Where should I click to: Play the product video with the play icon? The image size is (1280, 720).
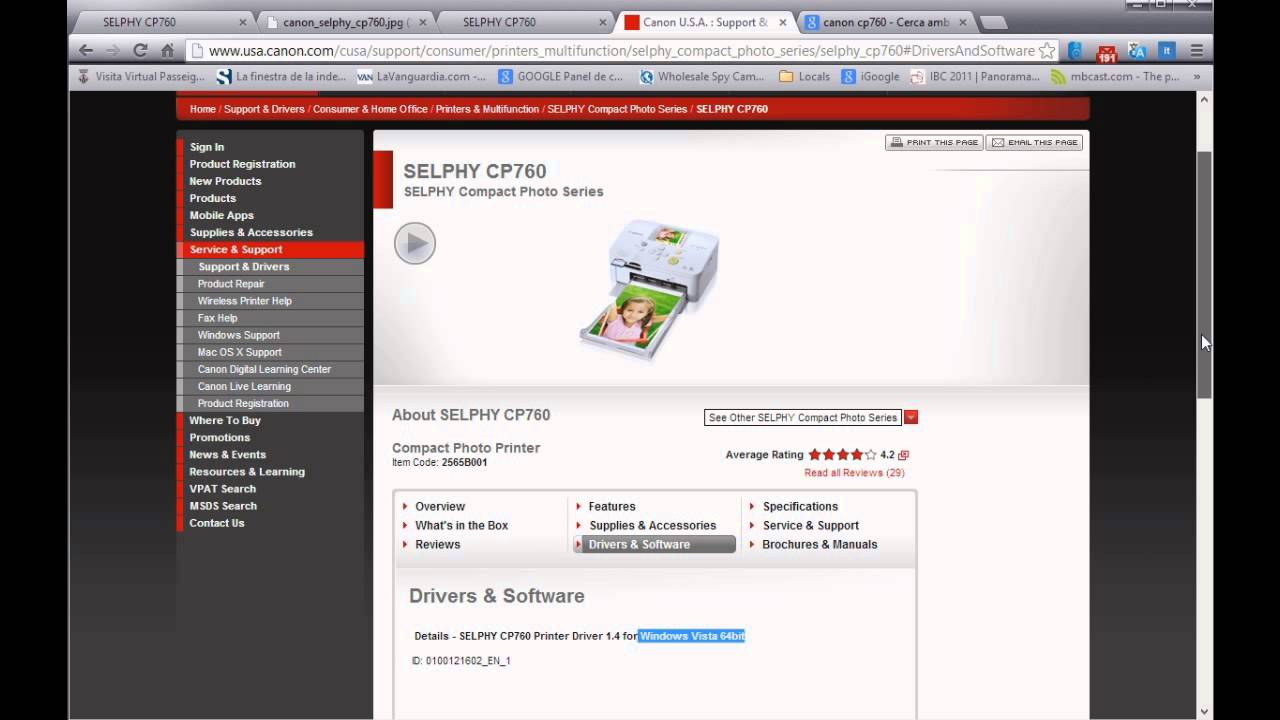415,243
